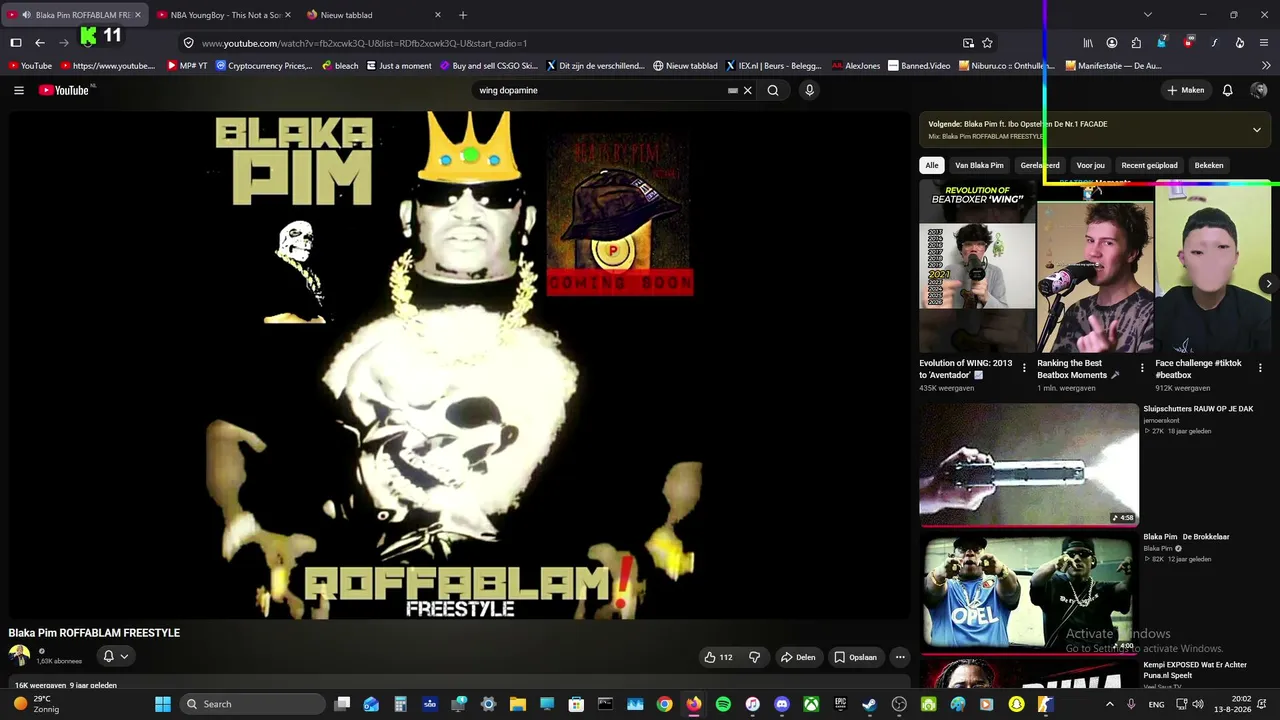Click the 'Maken' create button
The height and width of the screenshot is (720, 1280).
(x=1186, y=90)
